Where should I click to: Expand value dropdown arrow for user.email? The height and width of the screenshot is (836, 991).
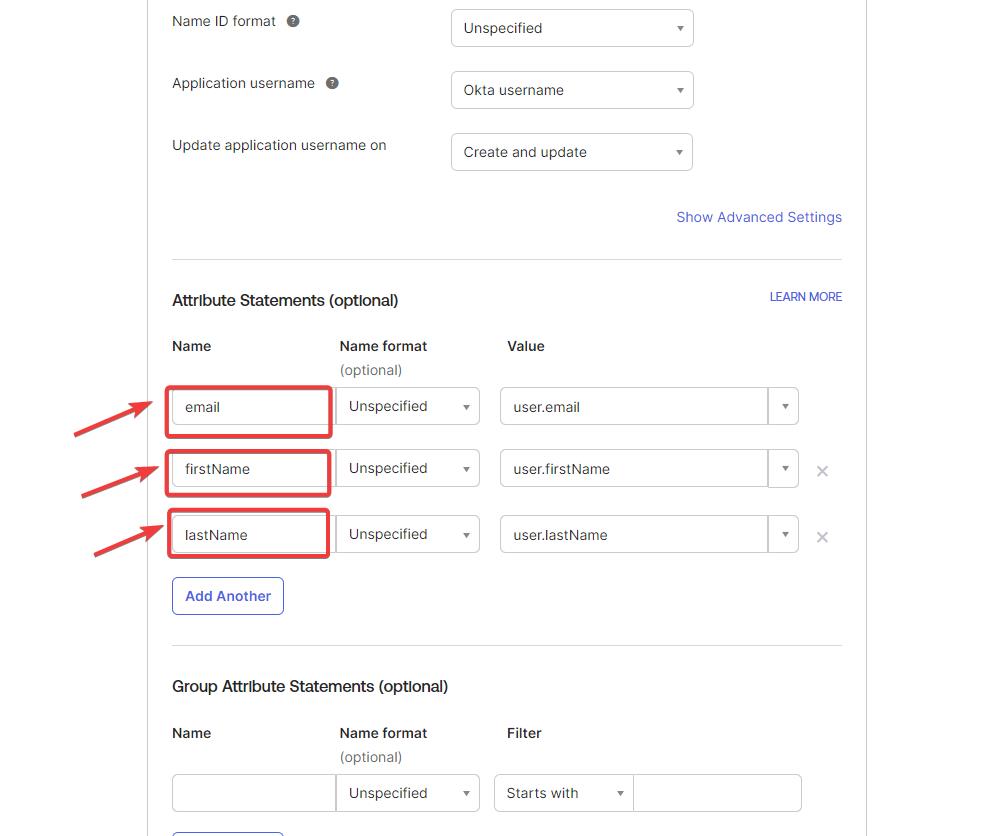[784, 407]
